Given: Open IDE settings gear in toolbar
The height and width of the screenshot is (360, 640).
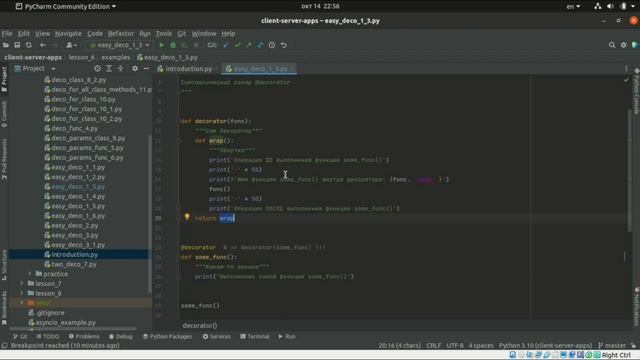Looking at the screenshot, I should click(x=624, y=45).
